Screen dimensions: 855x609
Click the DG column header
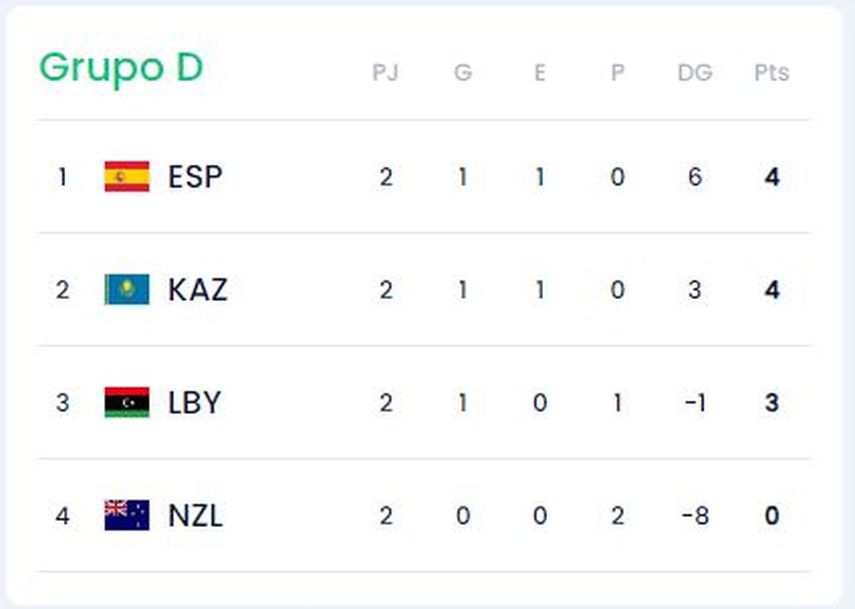point(694,73)
